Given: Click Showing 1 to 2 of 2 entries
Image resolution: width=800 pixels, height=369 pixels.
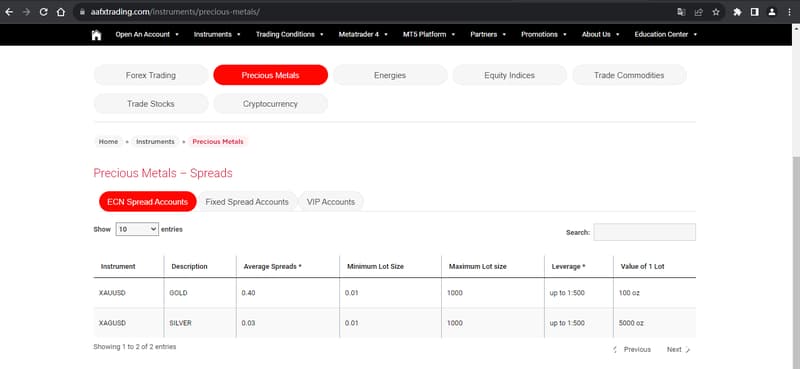Looking at the screenshot, I should tap(135, 347).
